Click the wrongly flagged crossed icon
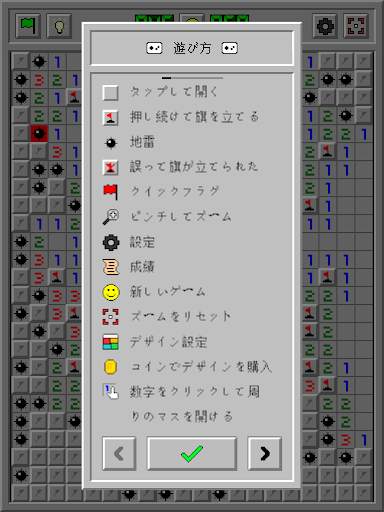The image size is (384, 512). 110,167
